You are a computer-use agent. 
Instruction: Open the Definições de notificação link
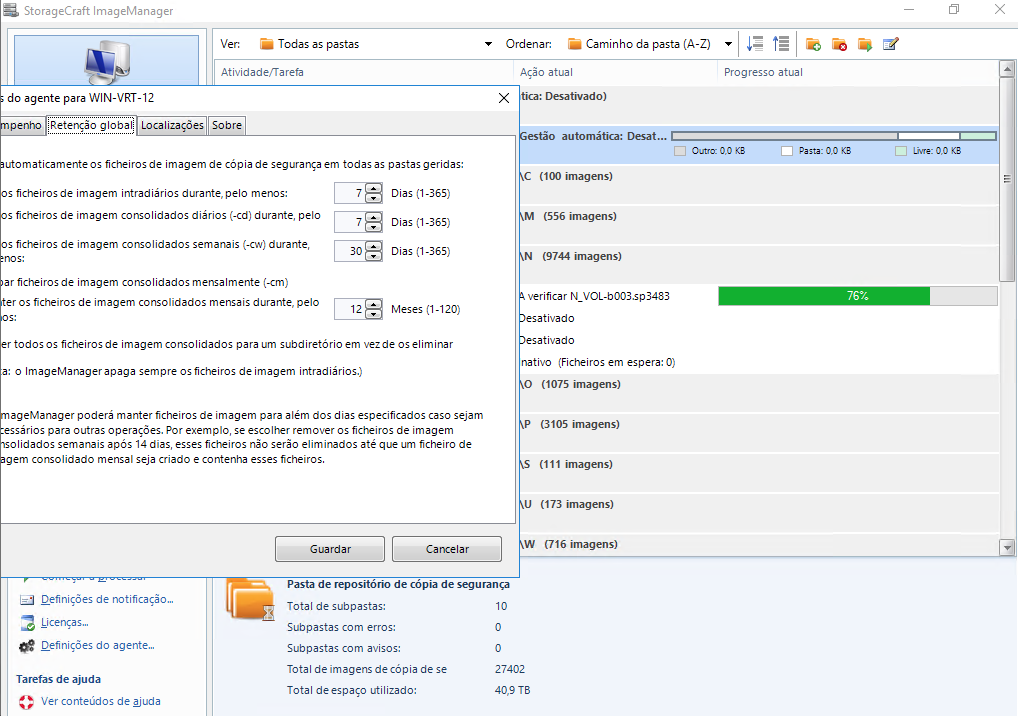[x=107, y=599]
